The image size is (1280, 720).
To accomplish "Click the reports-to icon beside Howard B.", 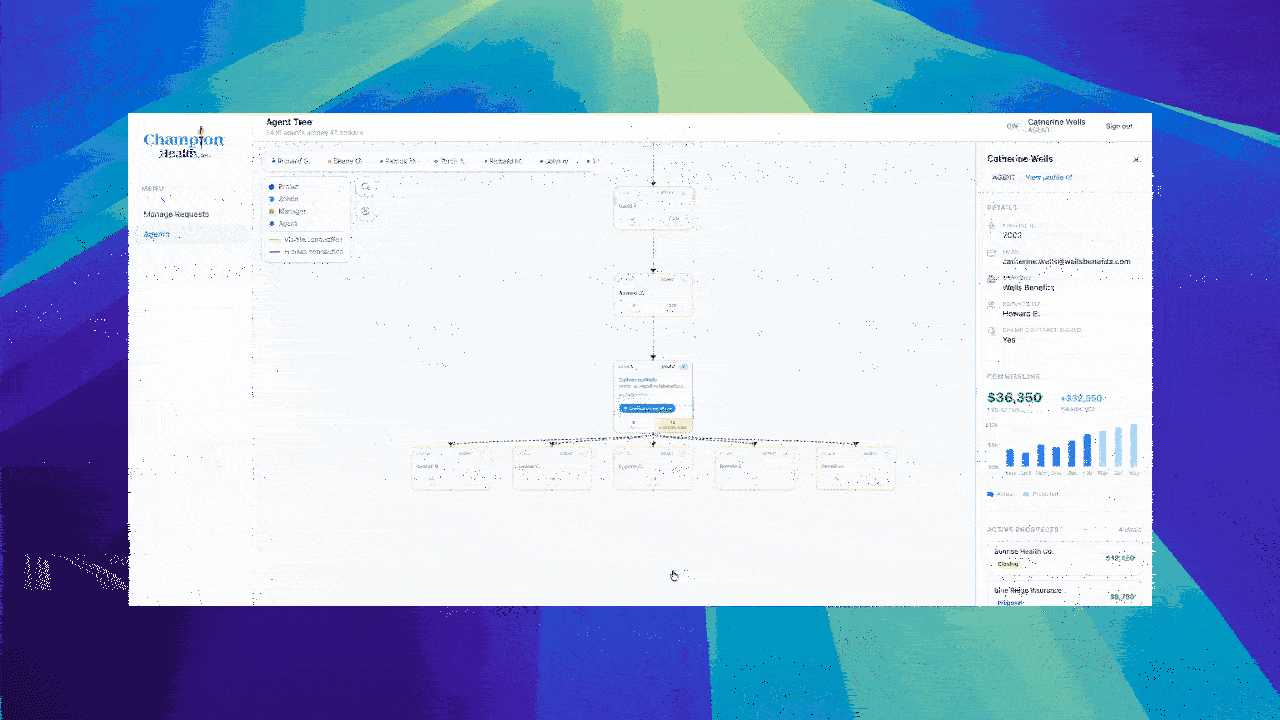I will 991,305.
